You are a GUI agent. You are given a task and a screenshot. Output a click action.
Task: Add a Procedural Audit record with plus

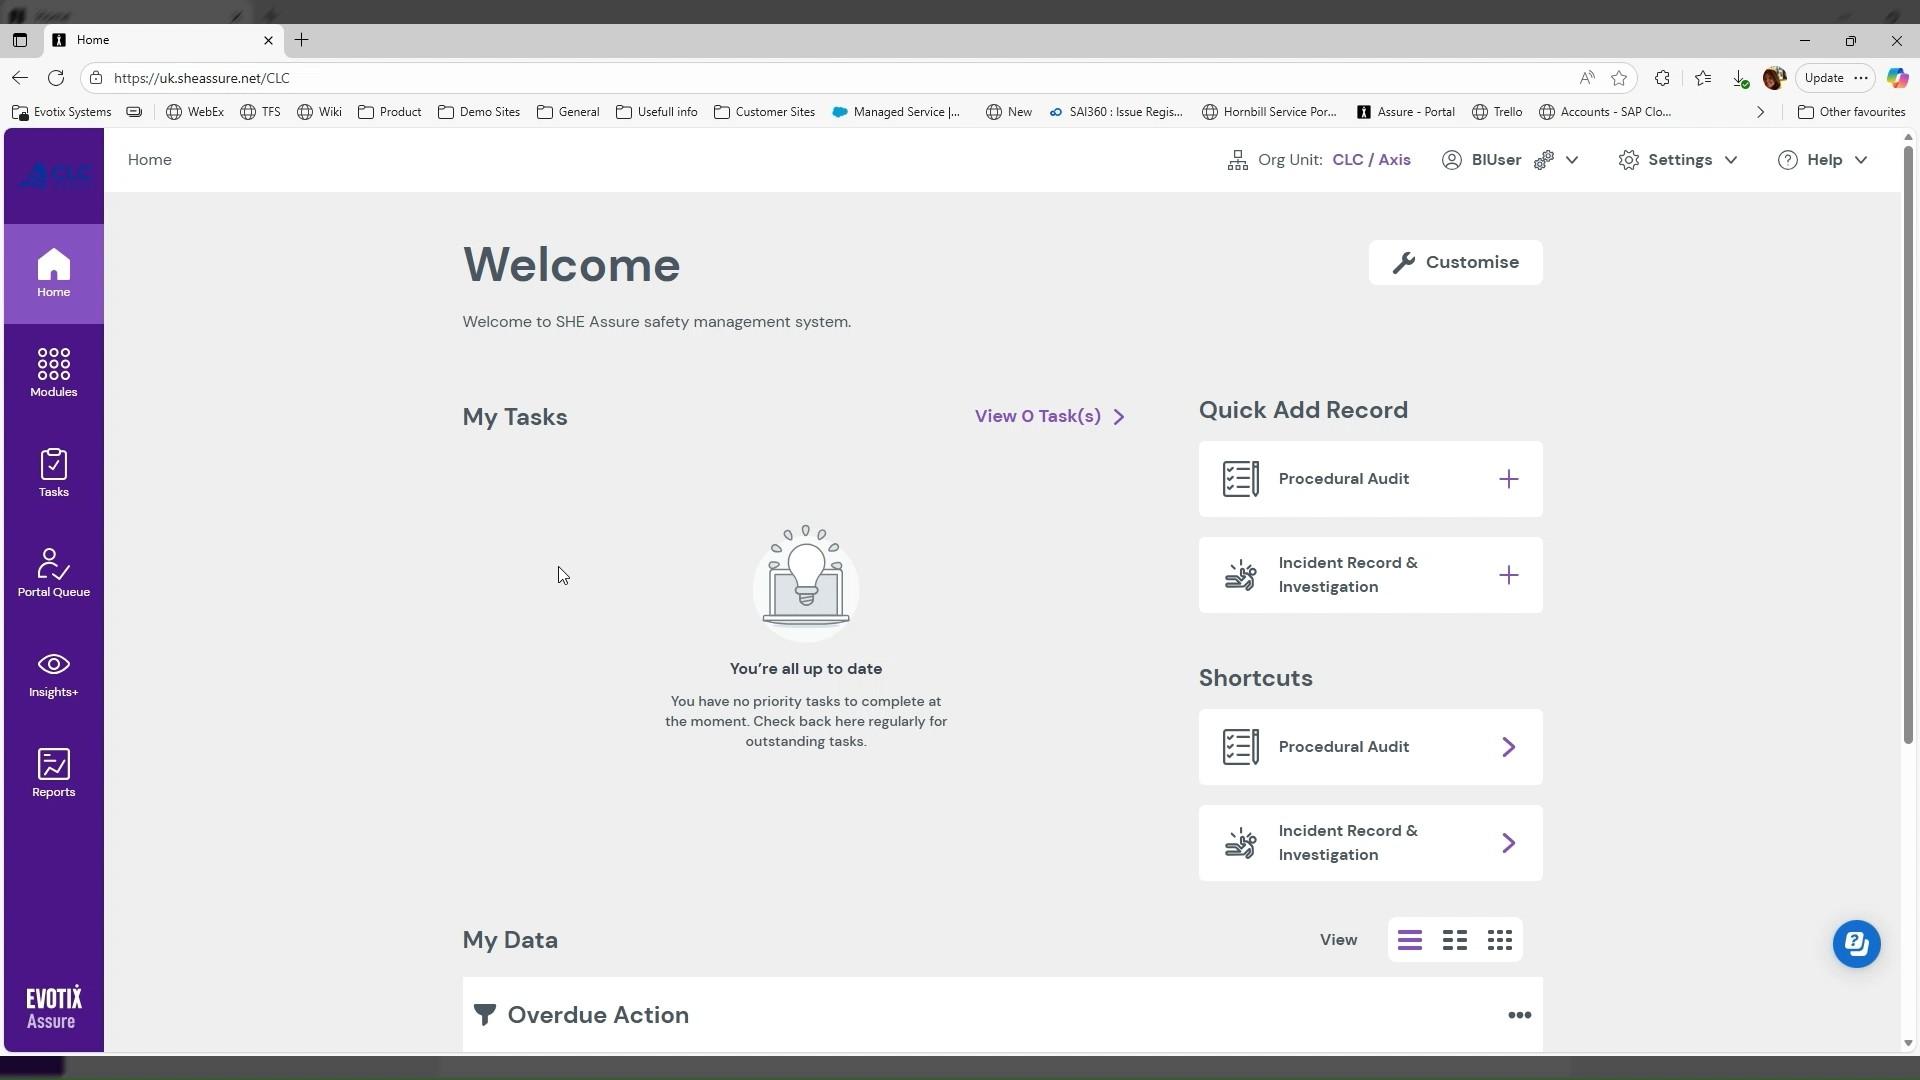[1508, 479]
